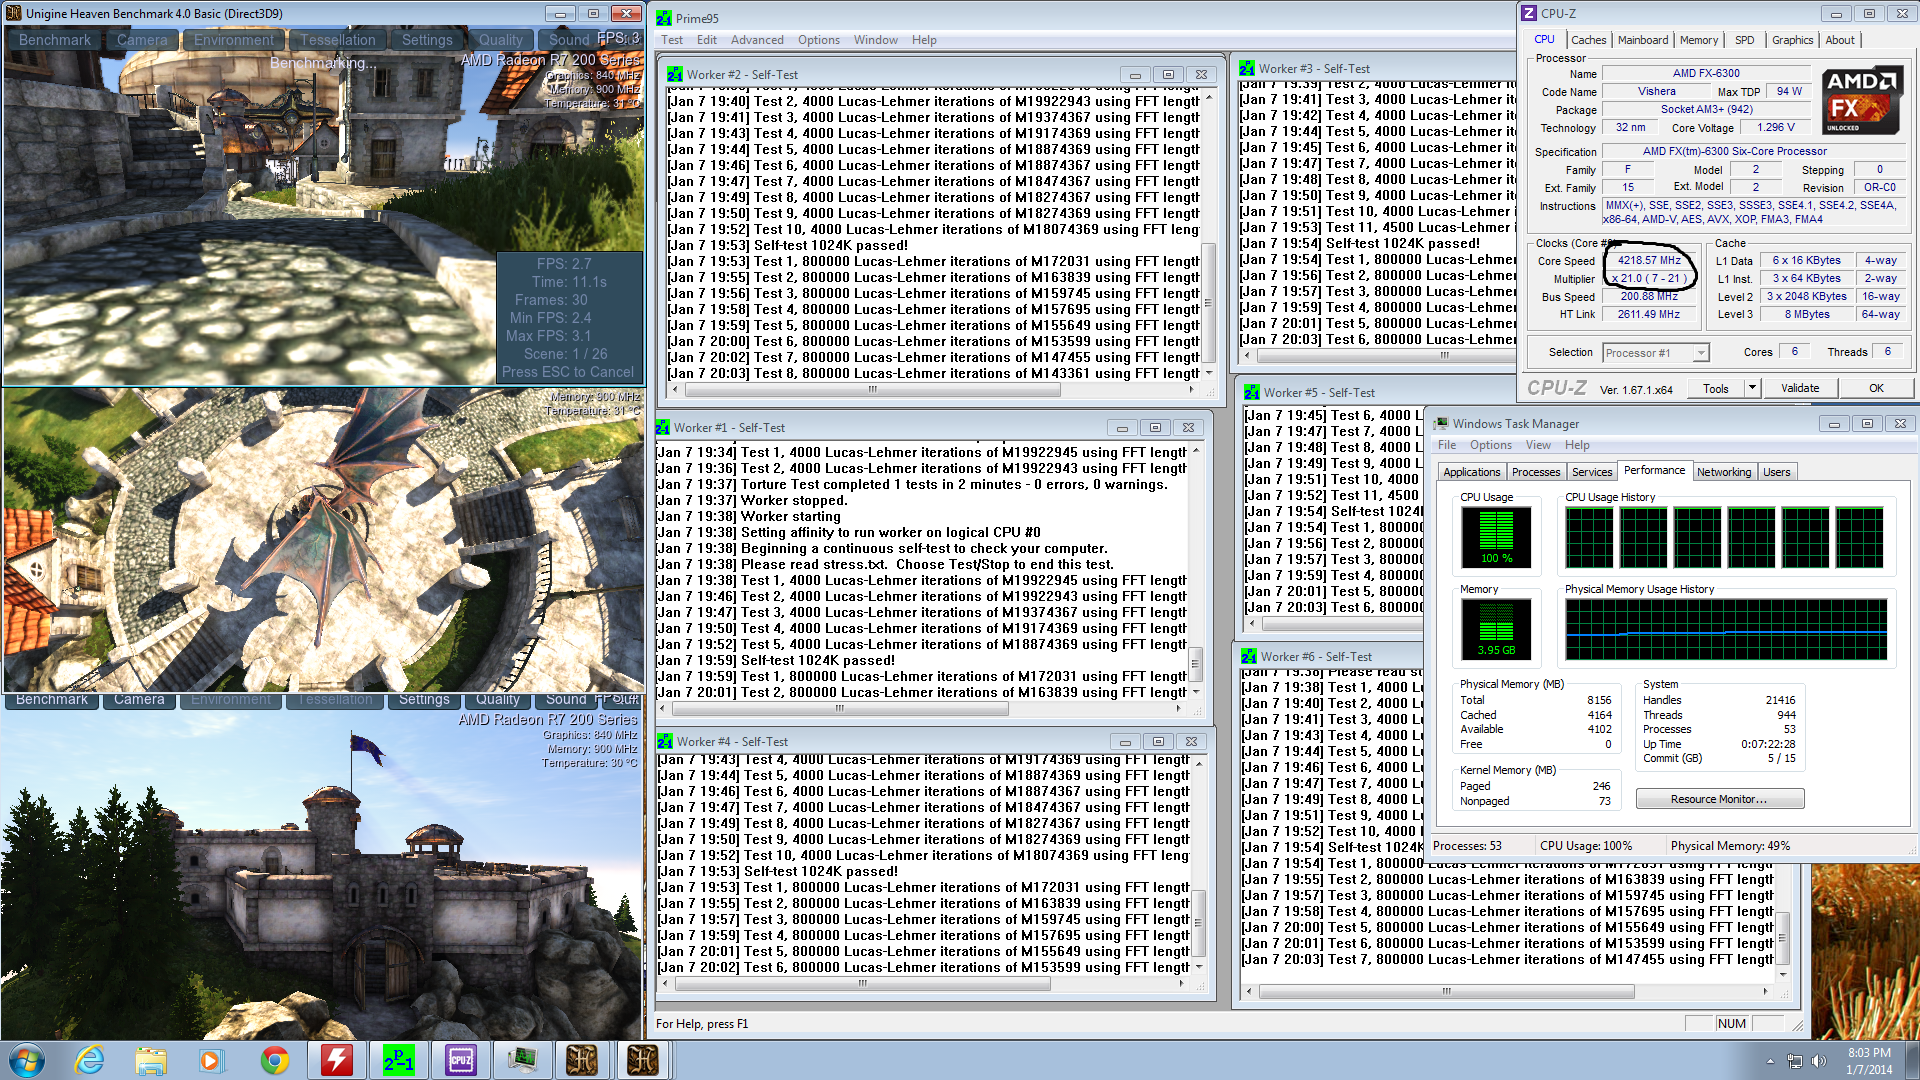Viewport: 1920px width, 1080px height.
Task: Select Tessellation tab in Heaven top window
Action: 338,40
